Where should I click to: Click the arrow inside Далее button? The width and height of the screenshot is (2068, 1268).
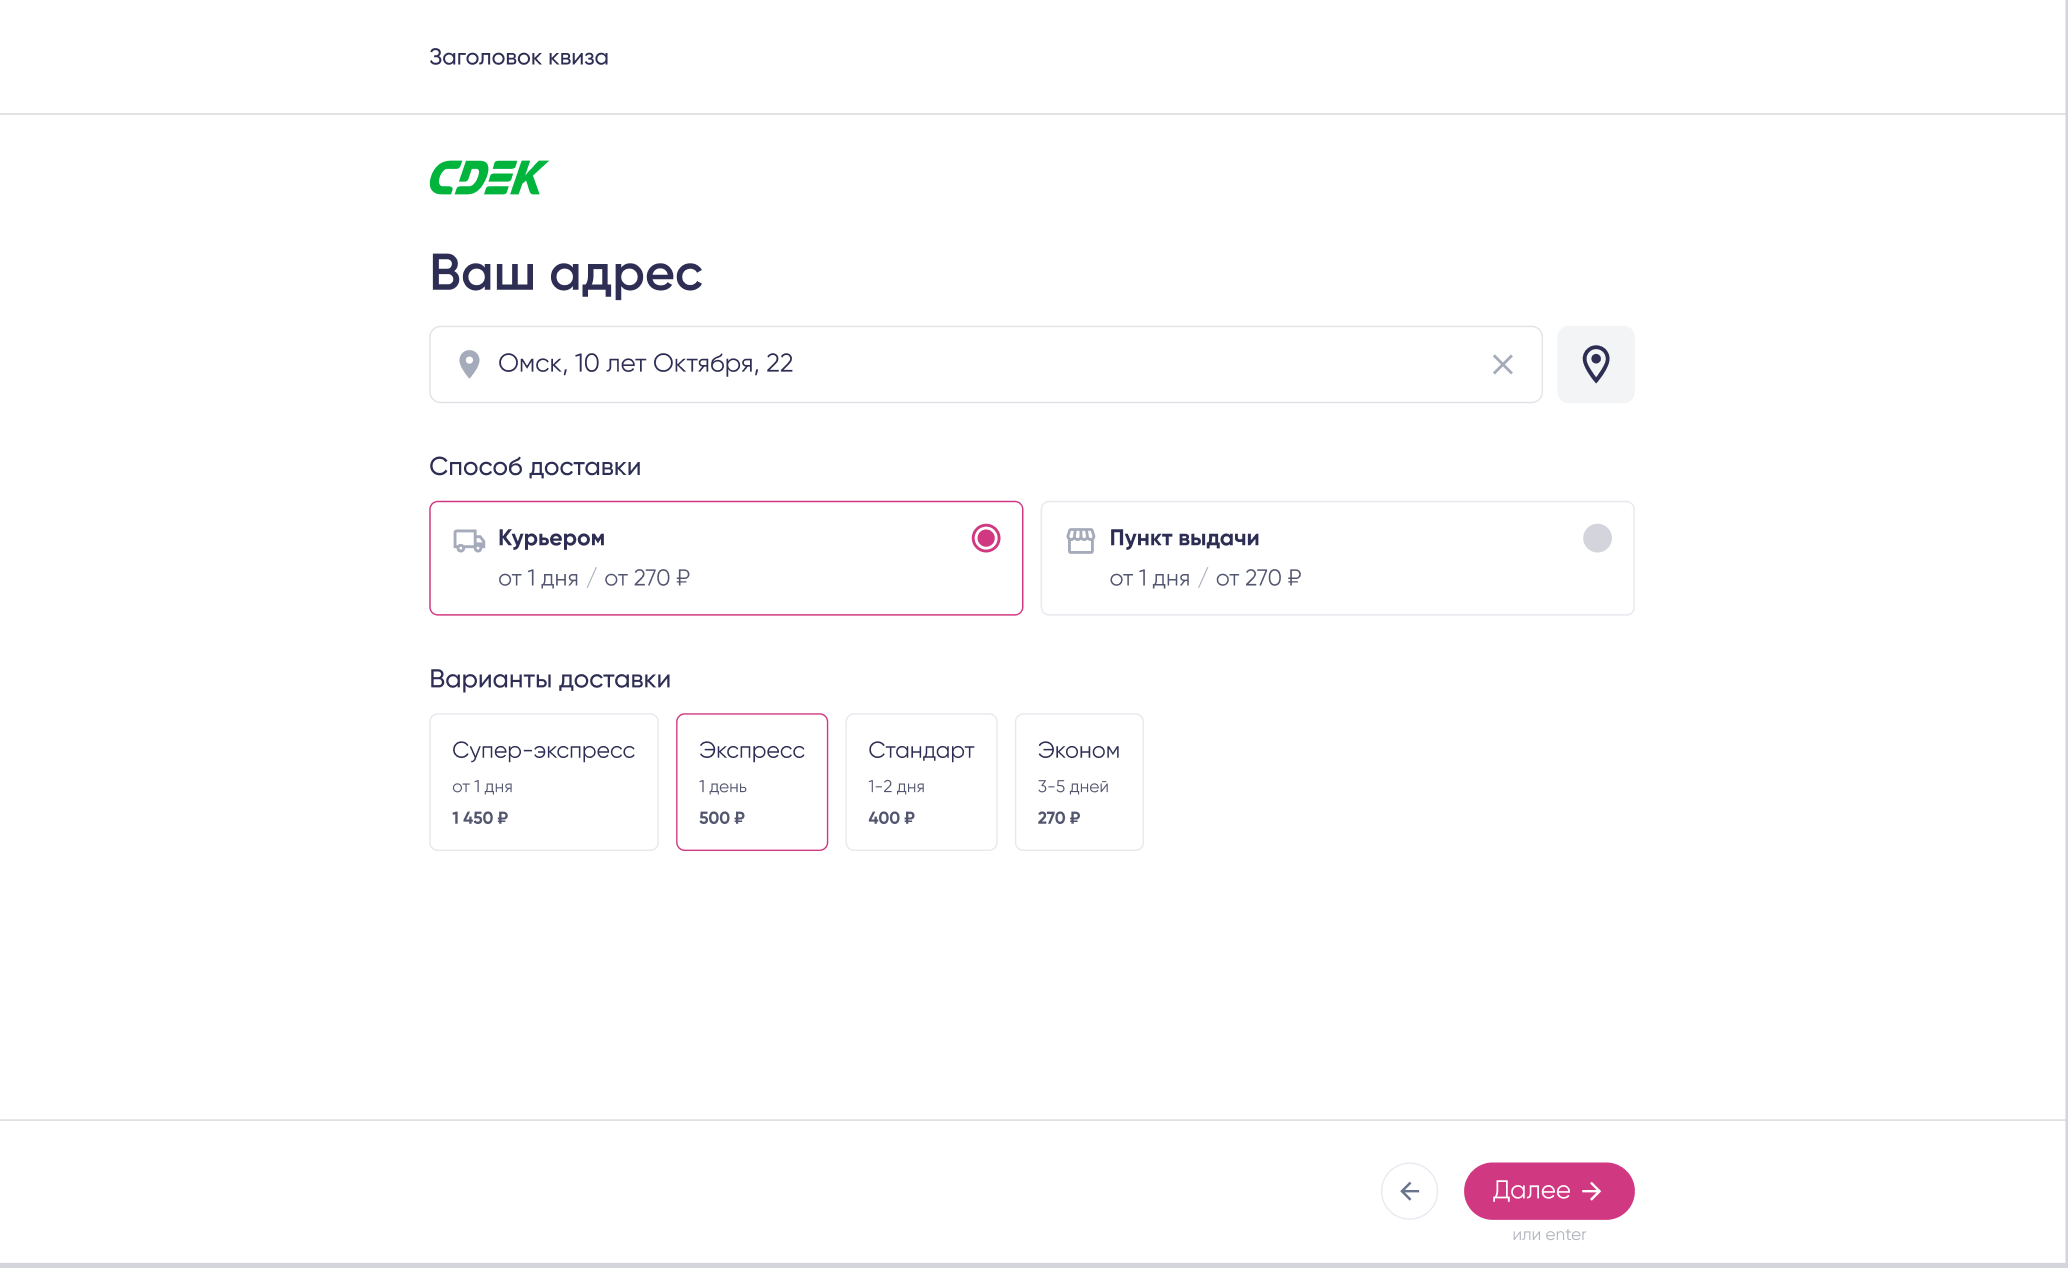pos(1592,1191)
